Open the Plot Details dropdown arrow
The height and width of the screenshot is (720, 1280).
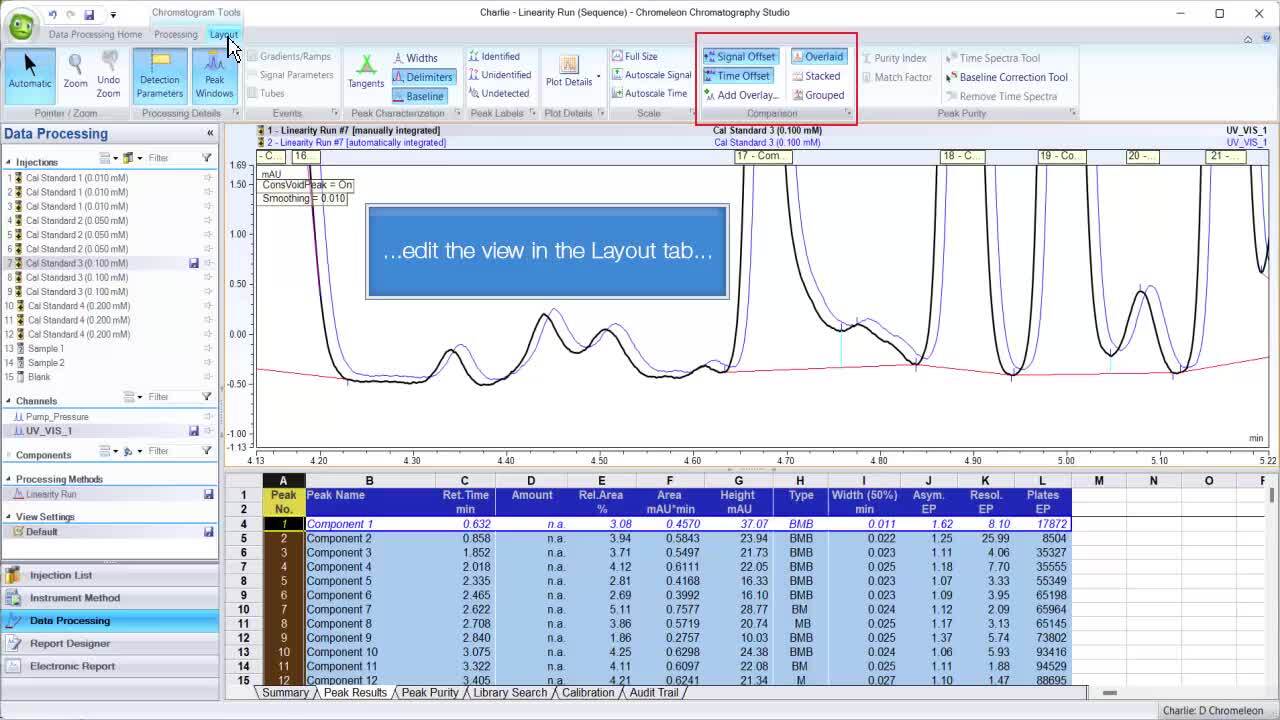pos(599,75)
